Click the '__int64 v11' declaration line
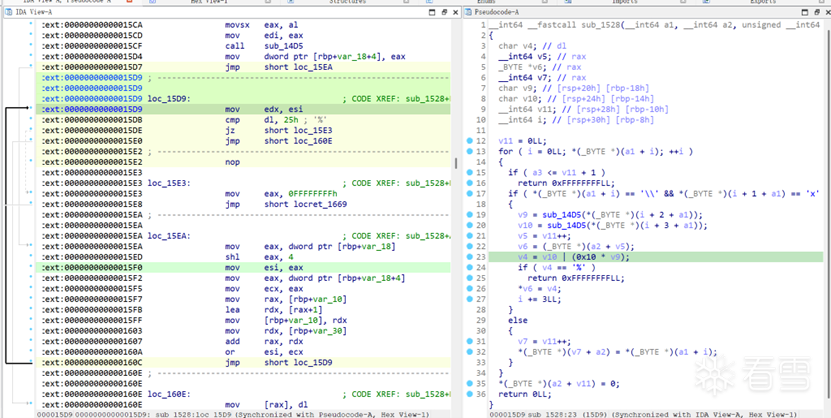This screenshot has height=418, width=831. coord(583,109)
